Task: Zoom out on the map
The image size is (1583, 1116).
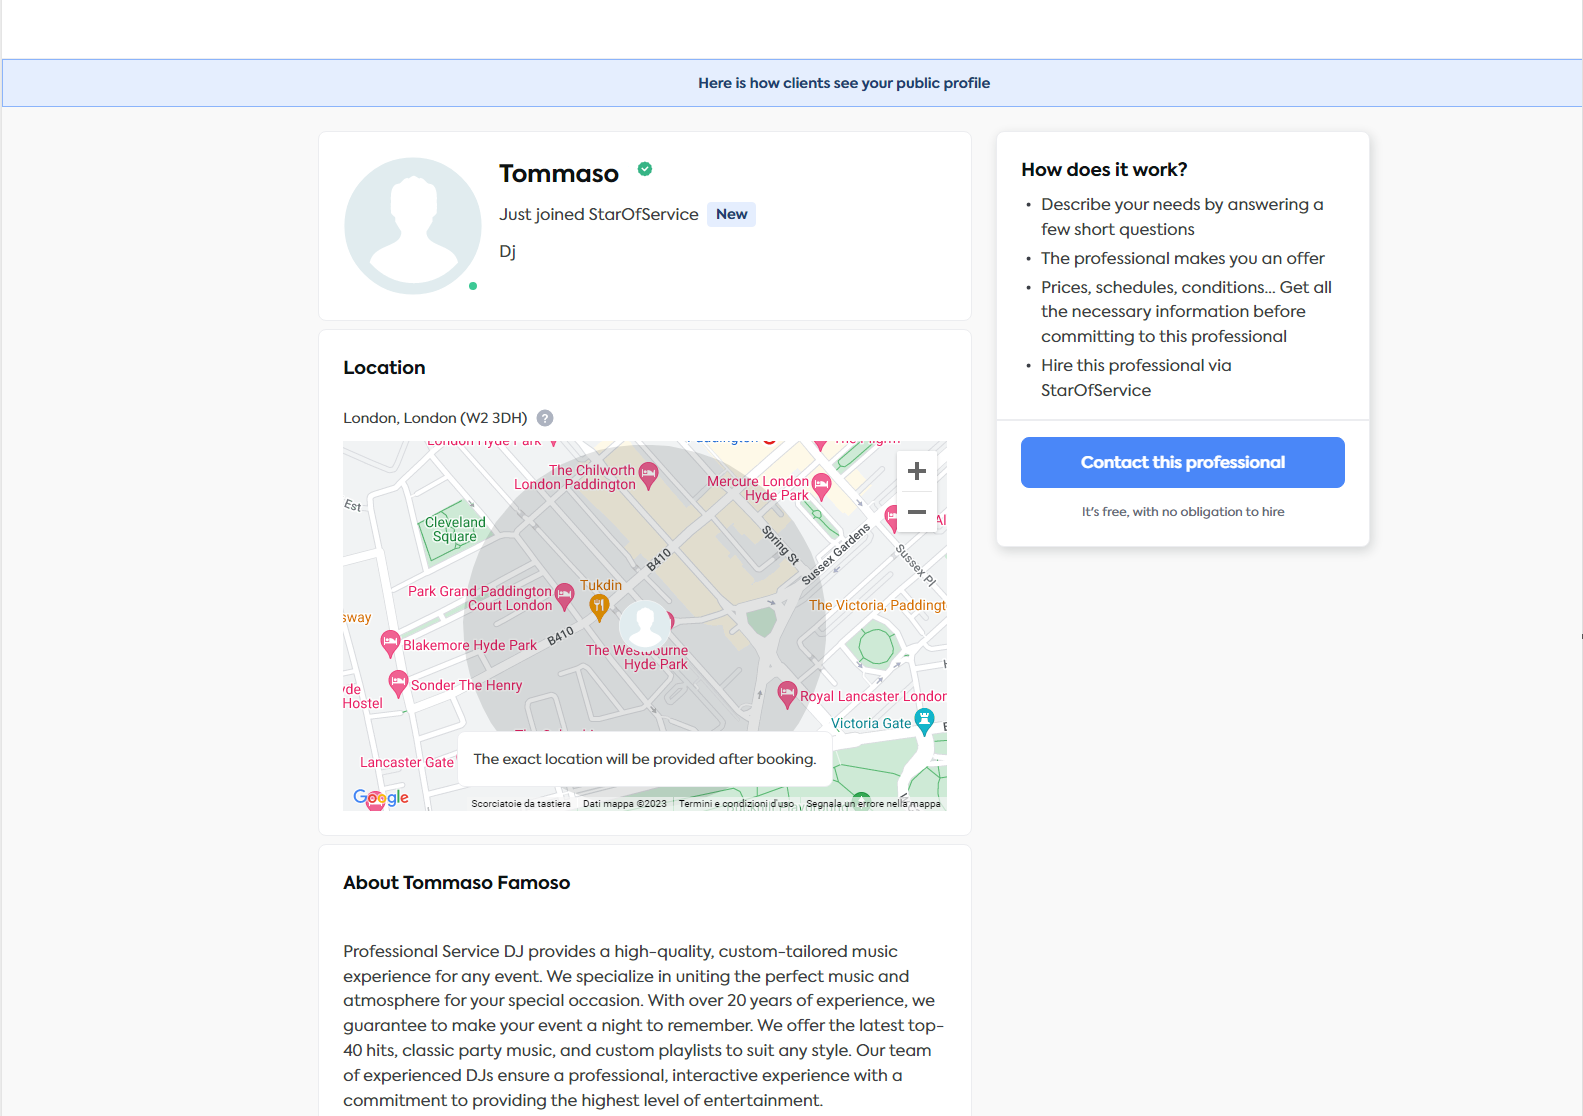Action: [x=916, y=513]
